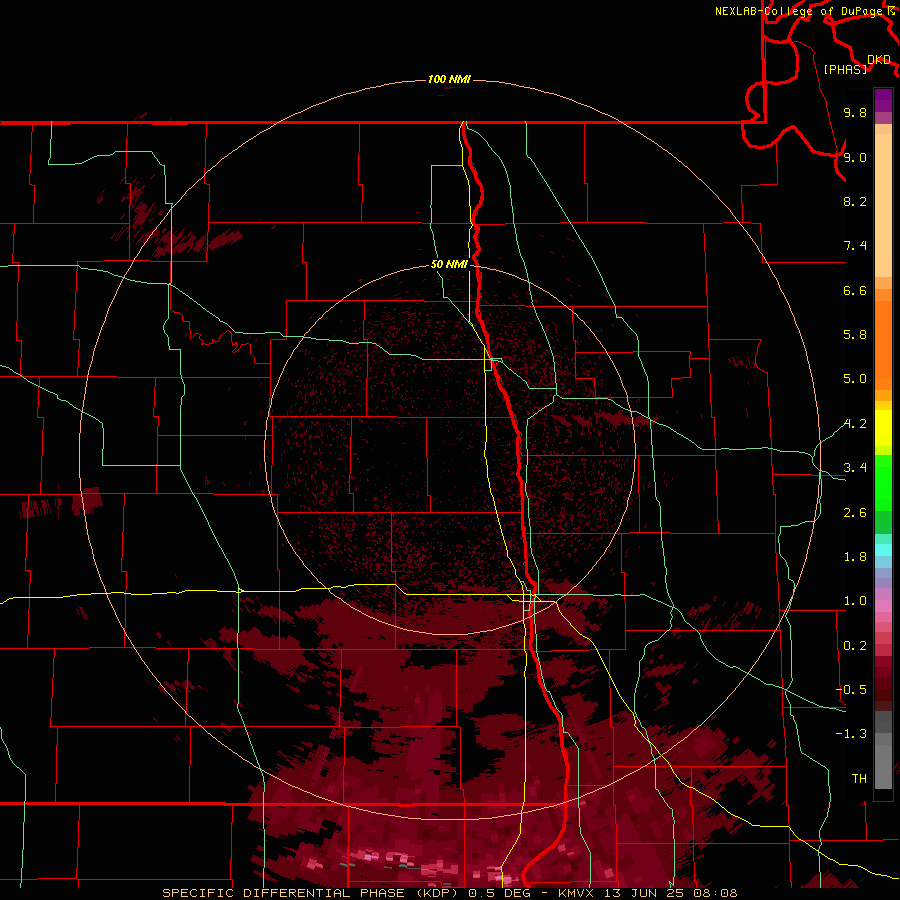The image size is (900, 900).
Task: Click the 1.0 value on color scale
Action: click(855, 601)
